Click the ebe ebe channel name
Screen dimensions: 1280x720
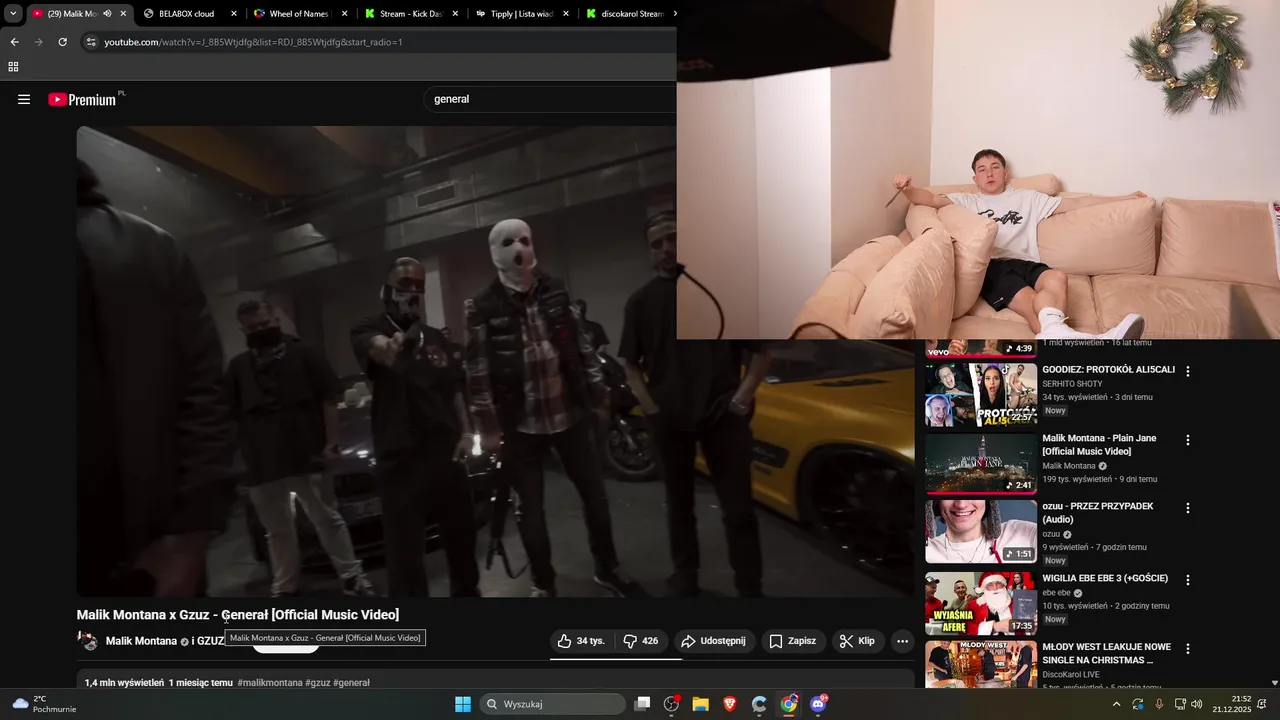(x=1056, y=592)
